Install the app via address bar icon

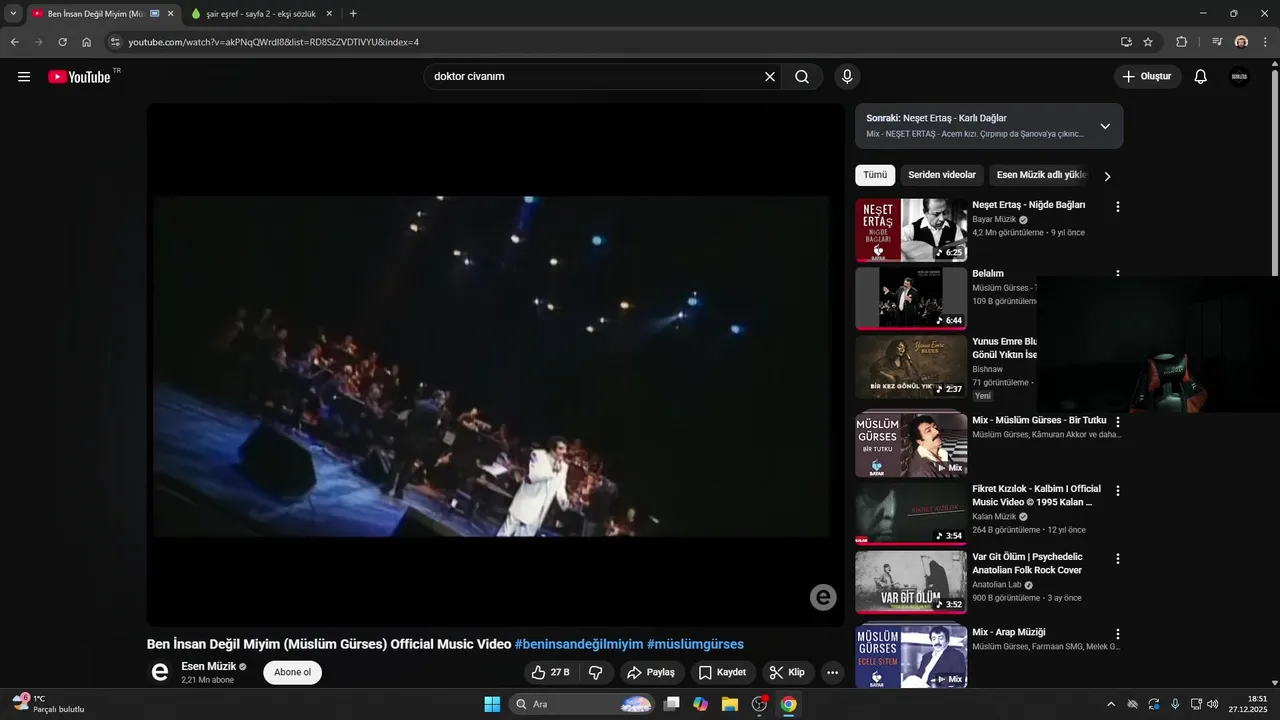point(1126,42)
